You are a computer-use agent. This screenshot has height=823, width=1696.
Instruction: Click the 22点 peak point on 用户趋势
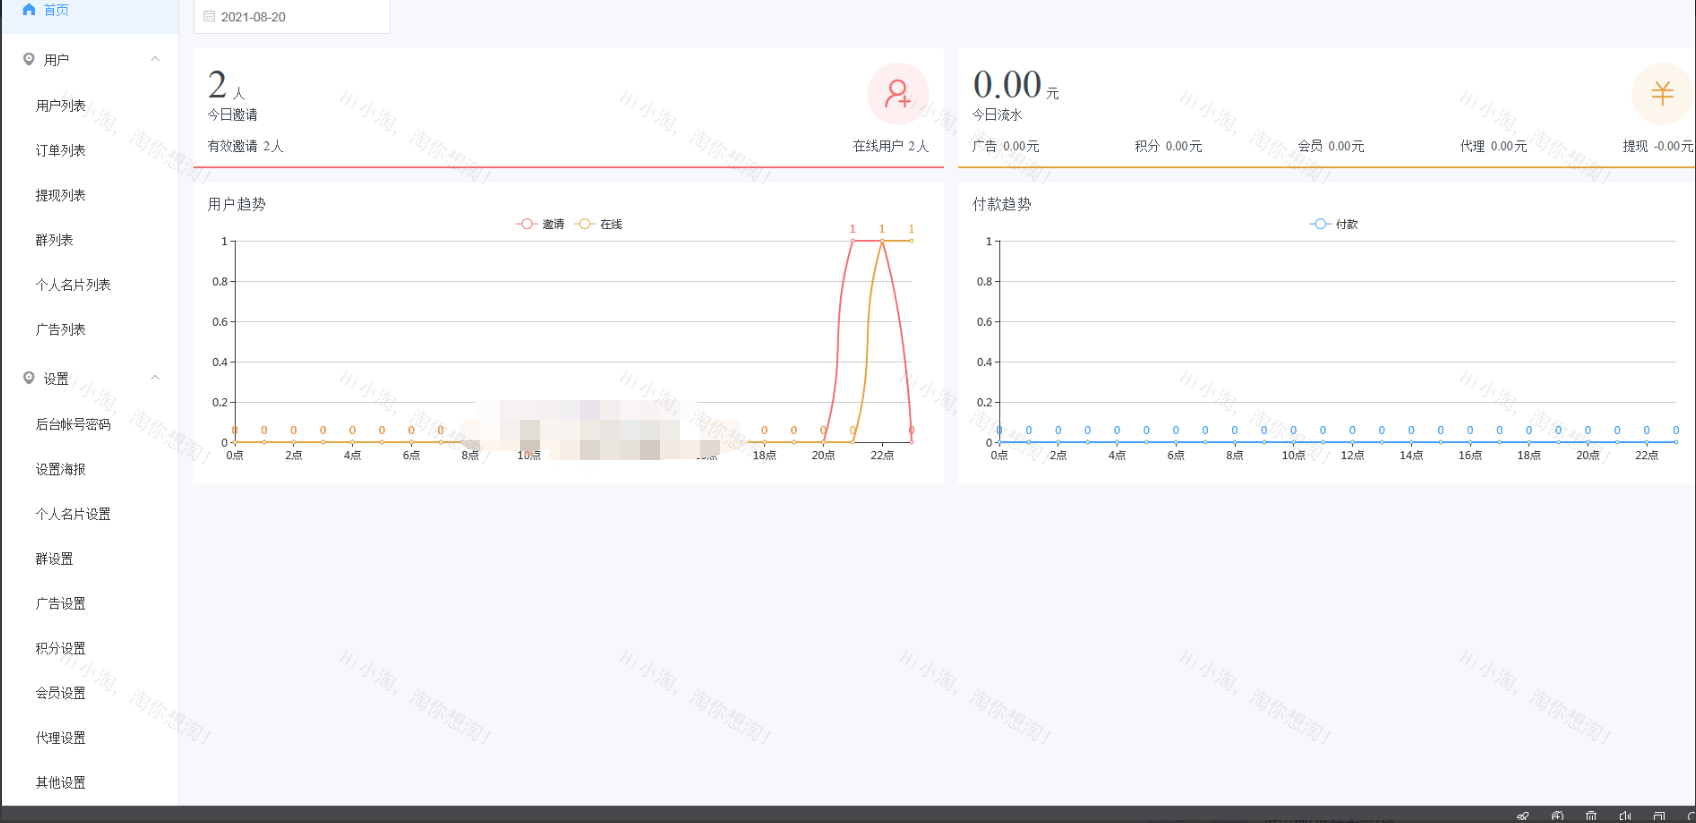pos(882,241)
